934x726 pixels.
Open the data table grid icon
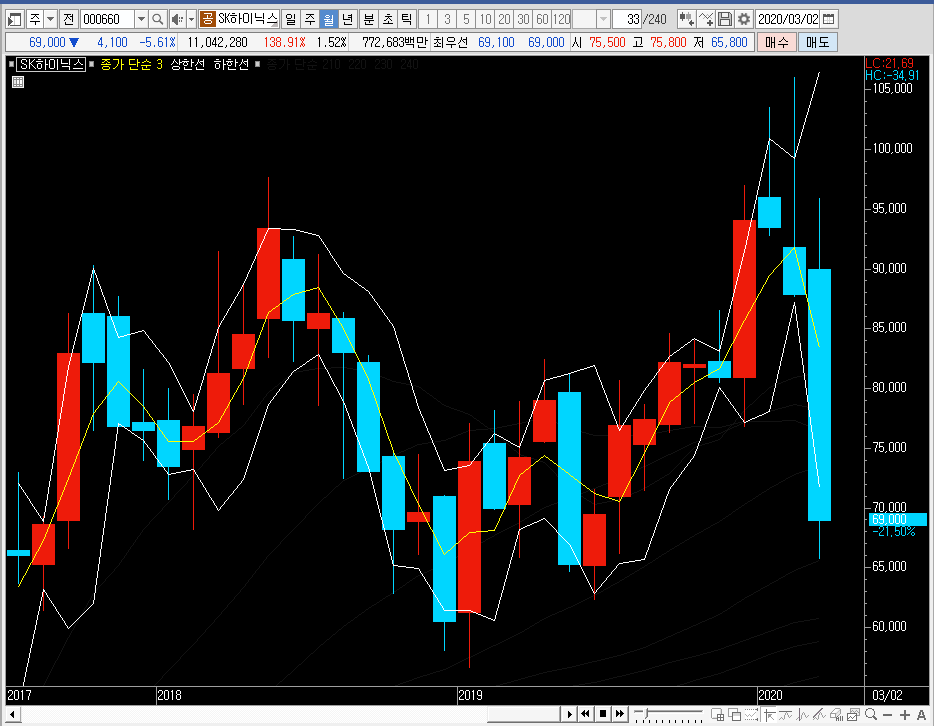pos(18,82)
